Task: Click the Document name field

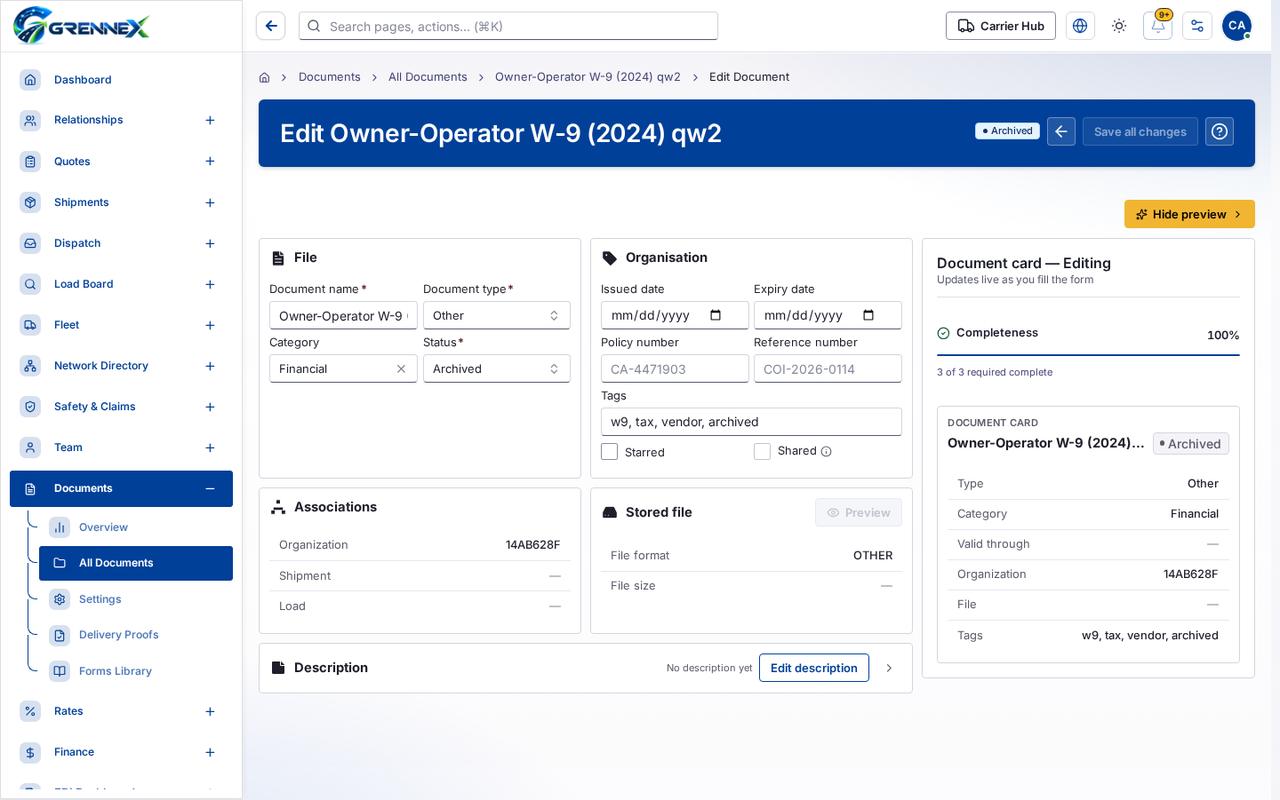Action: point(343,315)
